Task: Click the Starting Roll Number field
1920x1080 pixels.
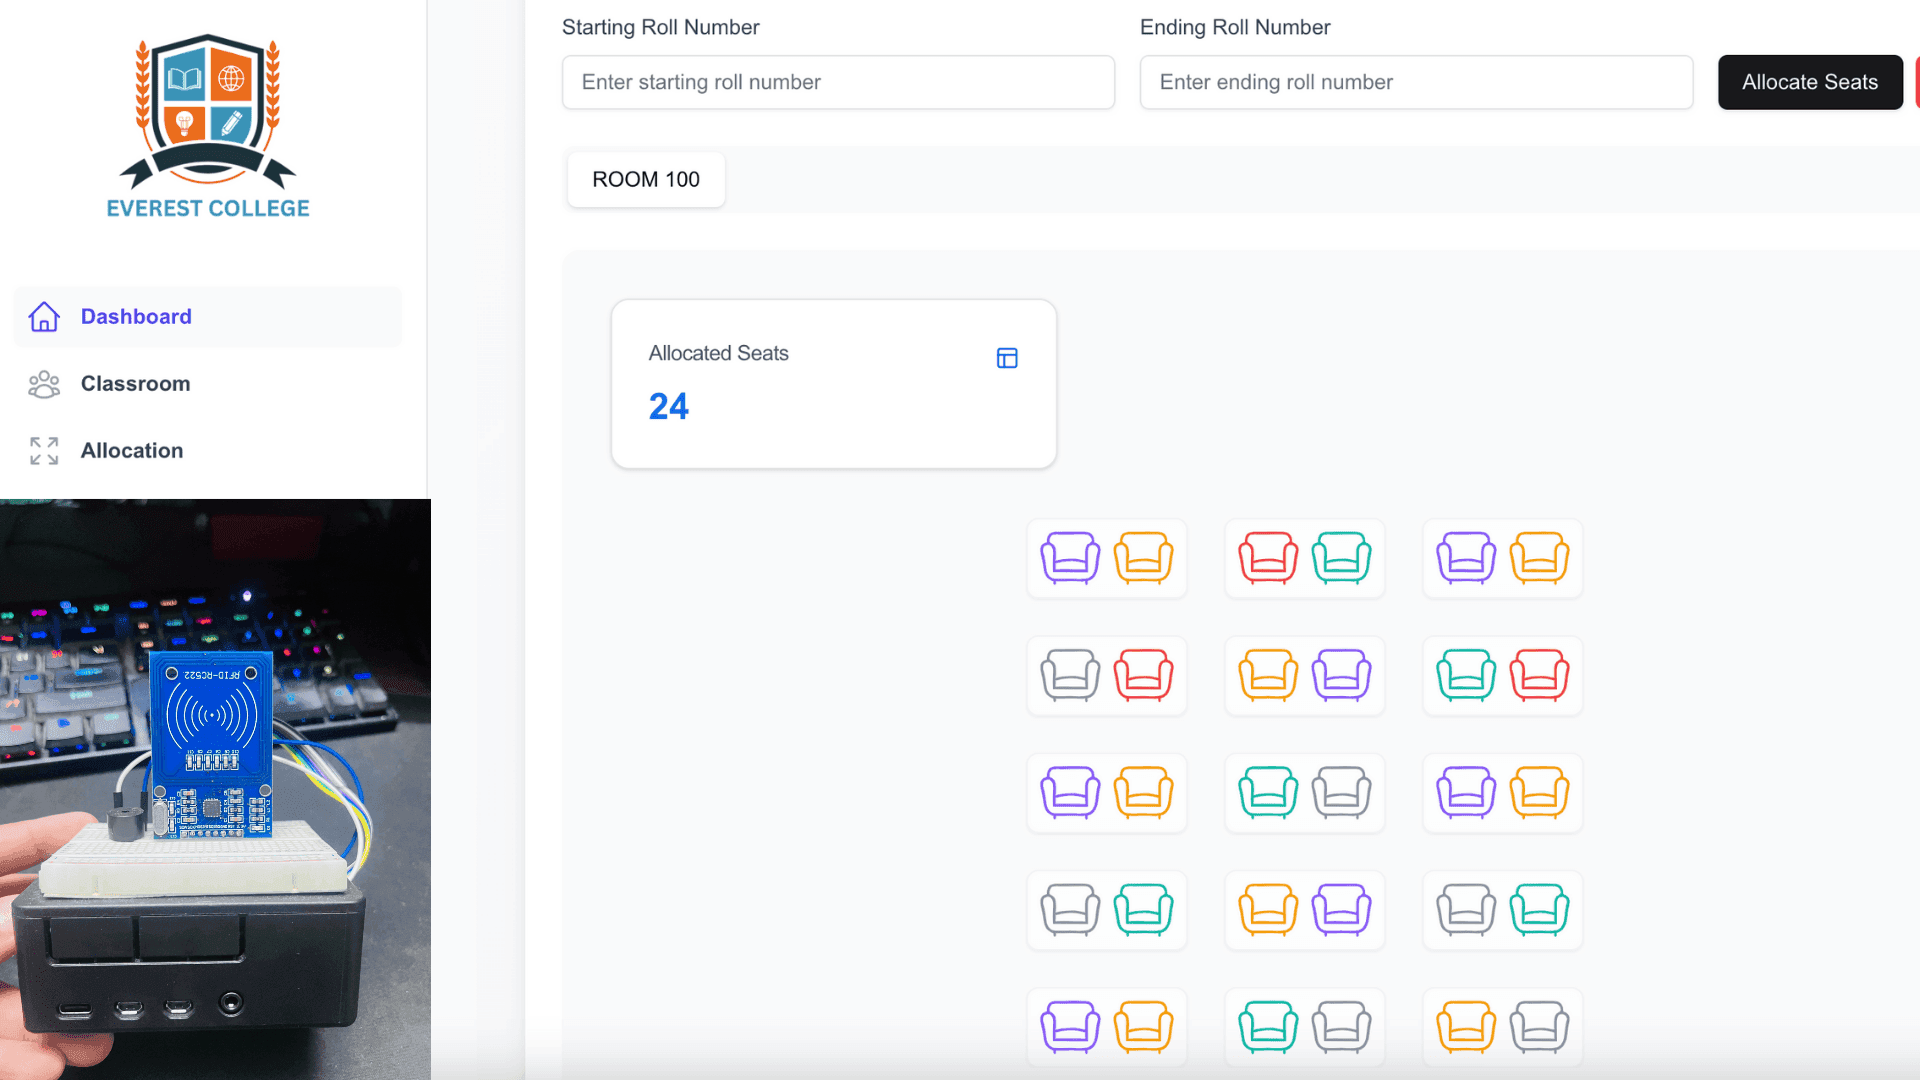Action: (x=838, y=82)
